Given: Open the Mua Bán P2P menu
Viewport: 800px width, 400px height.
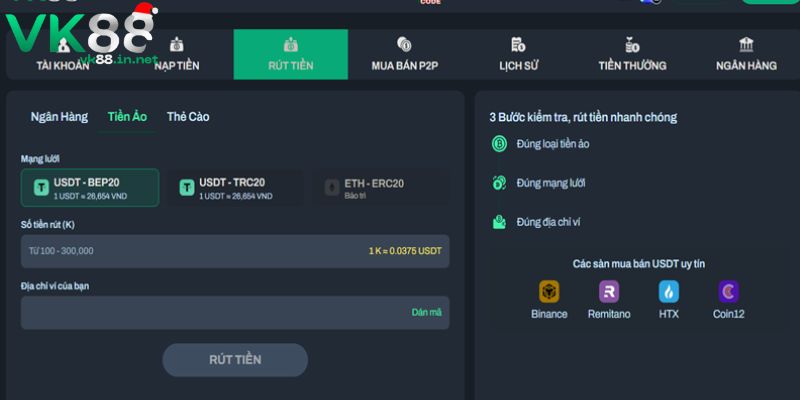Looking at the screenshot, I should click(x=404, y=54).
